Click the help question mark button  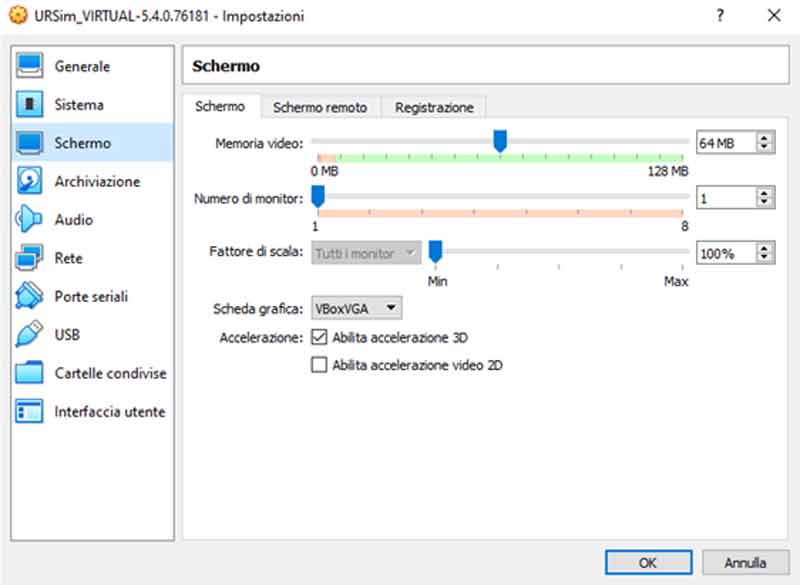720,16
